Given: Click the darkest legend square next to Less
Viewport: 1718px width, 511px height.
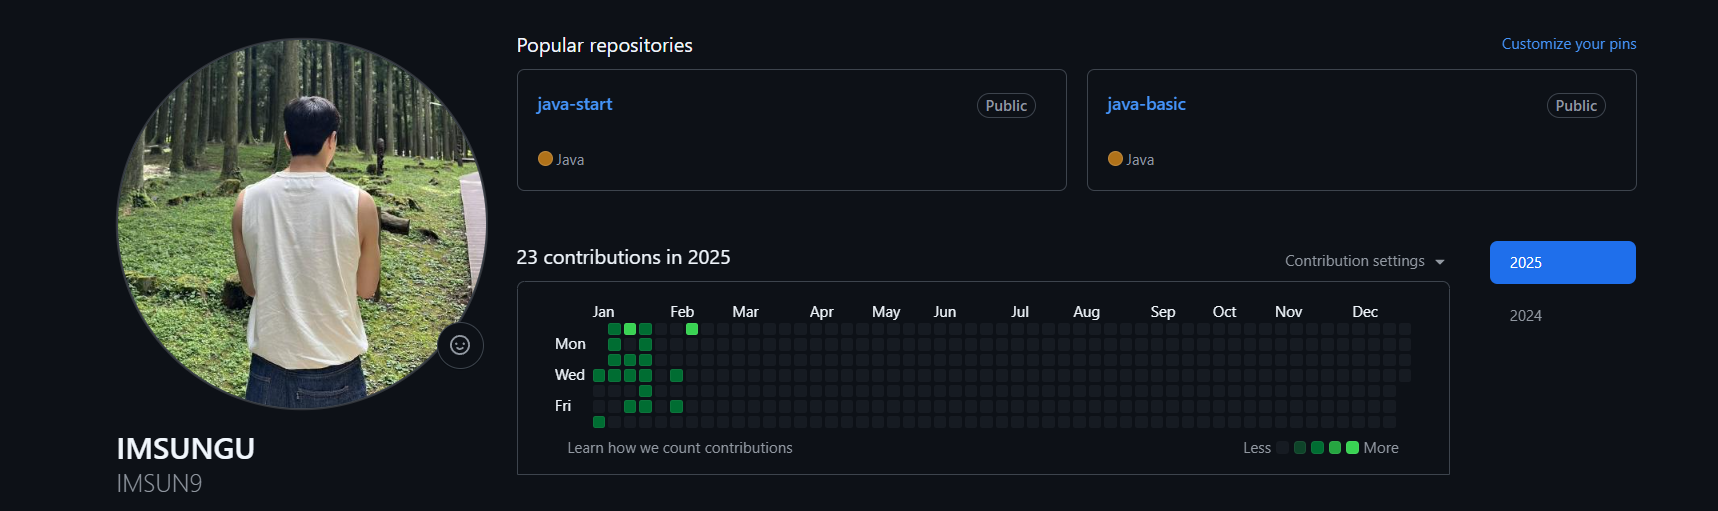Looking at the screenshot, I should coord(1283,448).
